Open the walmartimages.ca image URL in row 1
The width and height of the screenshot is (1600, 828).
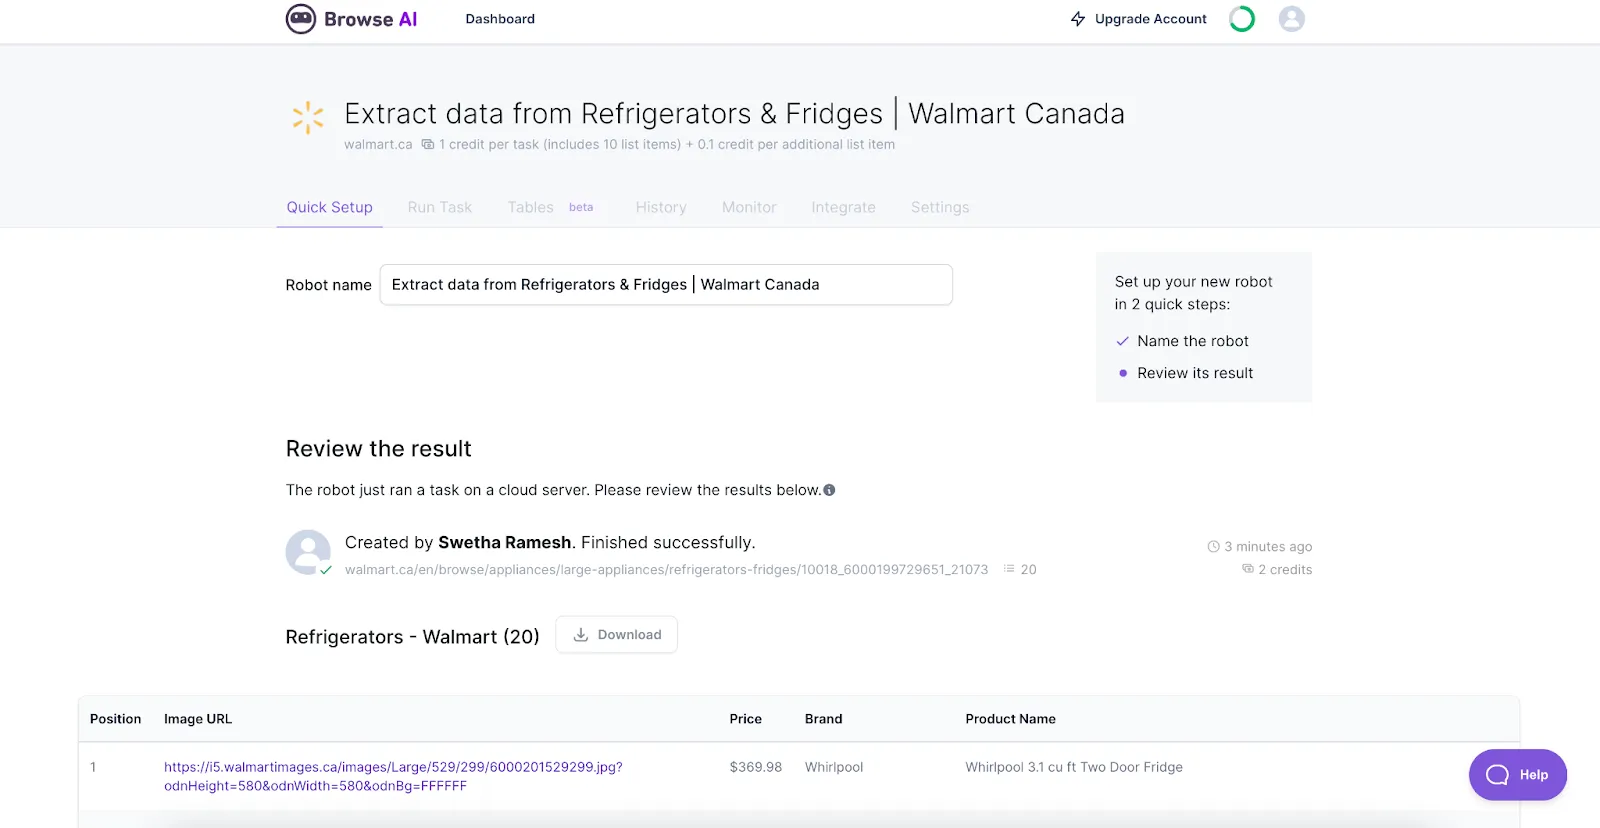point(393,776)
